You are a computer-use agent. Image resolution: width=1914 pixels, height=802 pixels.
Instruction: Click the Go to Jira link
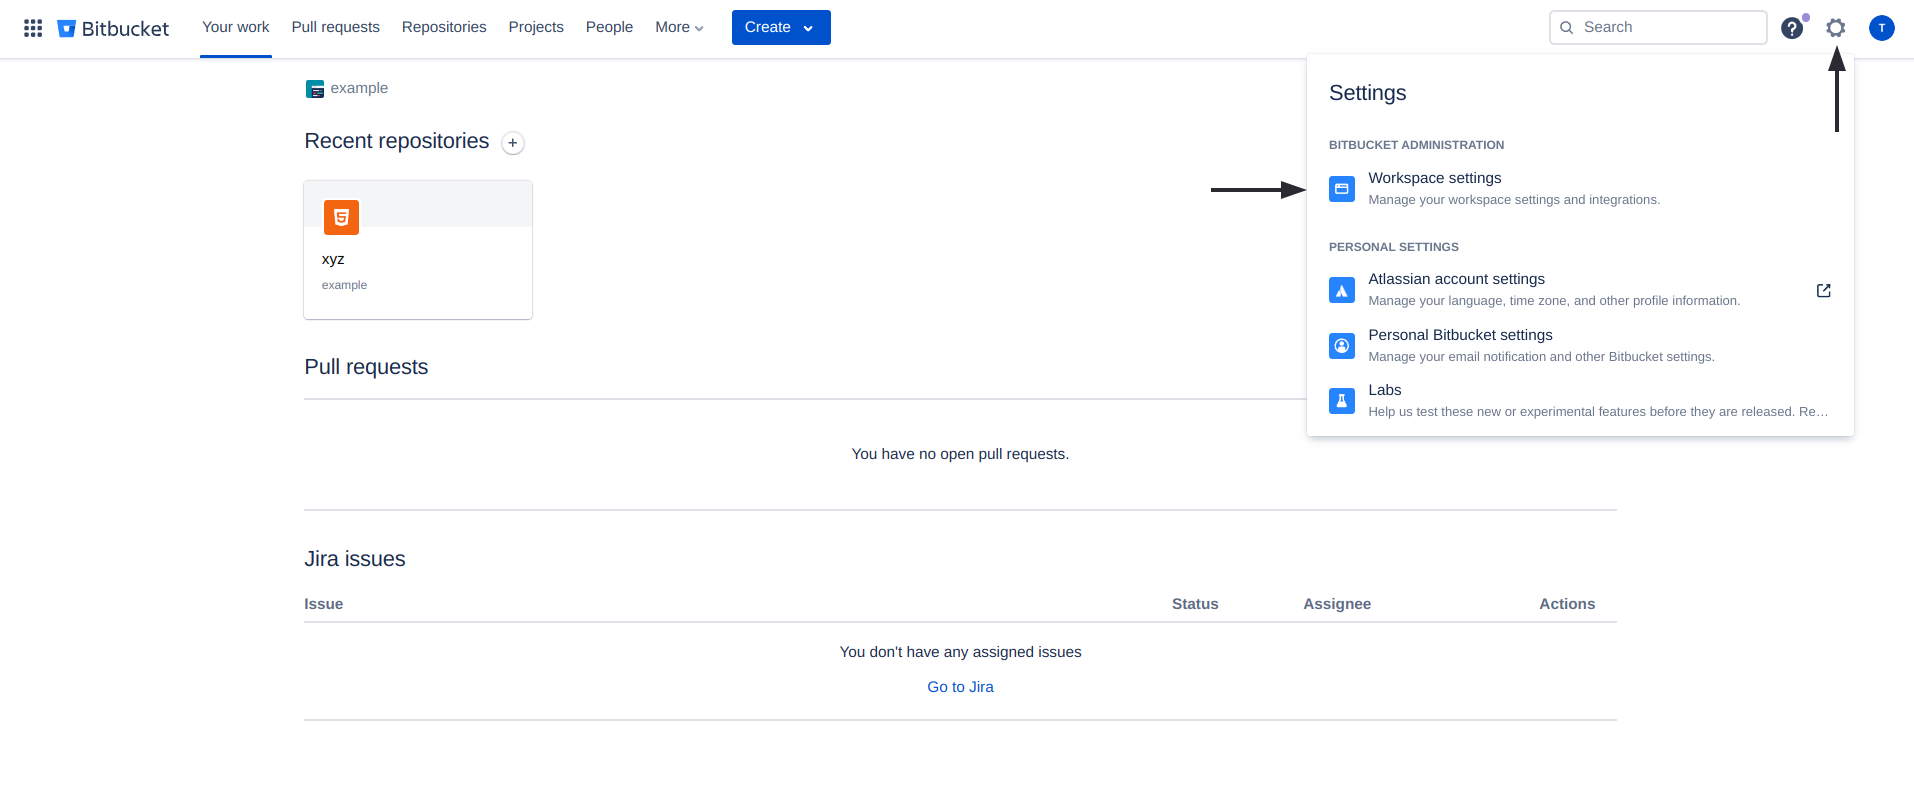[960, 687]
